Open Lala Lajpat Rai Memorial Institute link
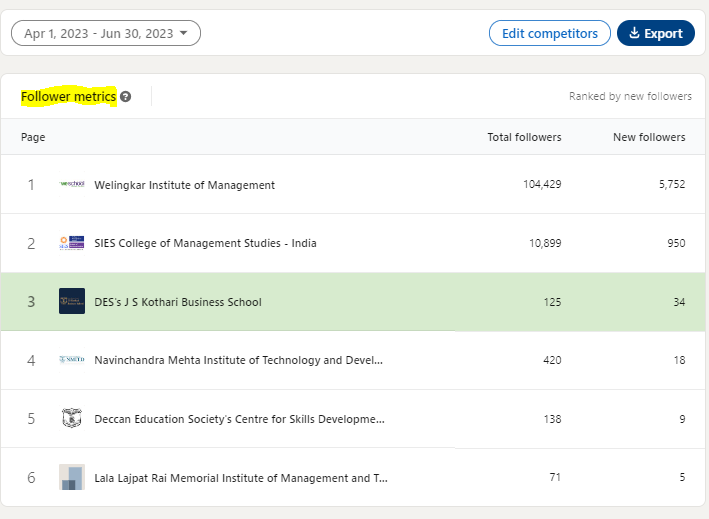 click(x=241, y=478)
